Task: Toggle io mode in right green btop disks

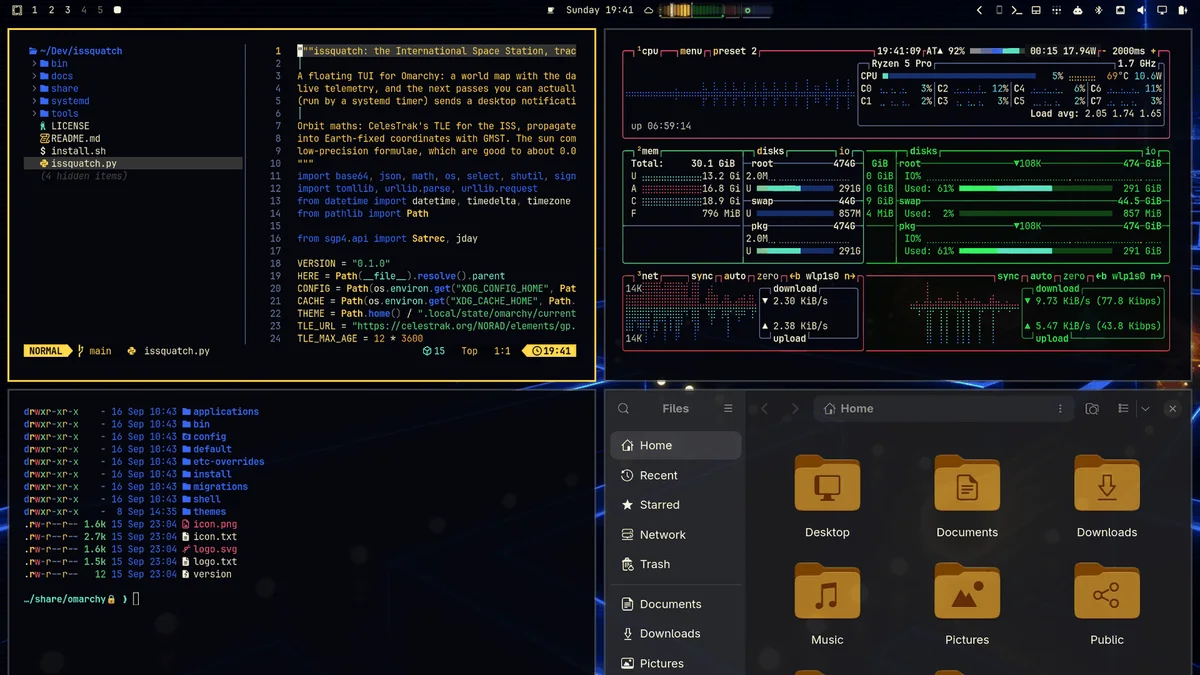Action: coord(1152,151)
